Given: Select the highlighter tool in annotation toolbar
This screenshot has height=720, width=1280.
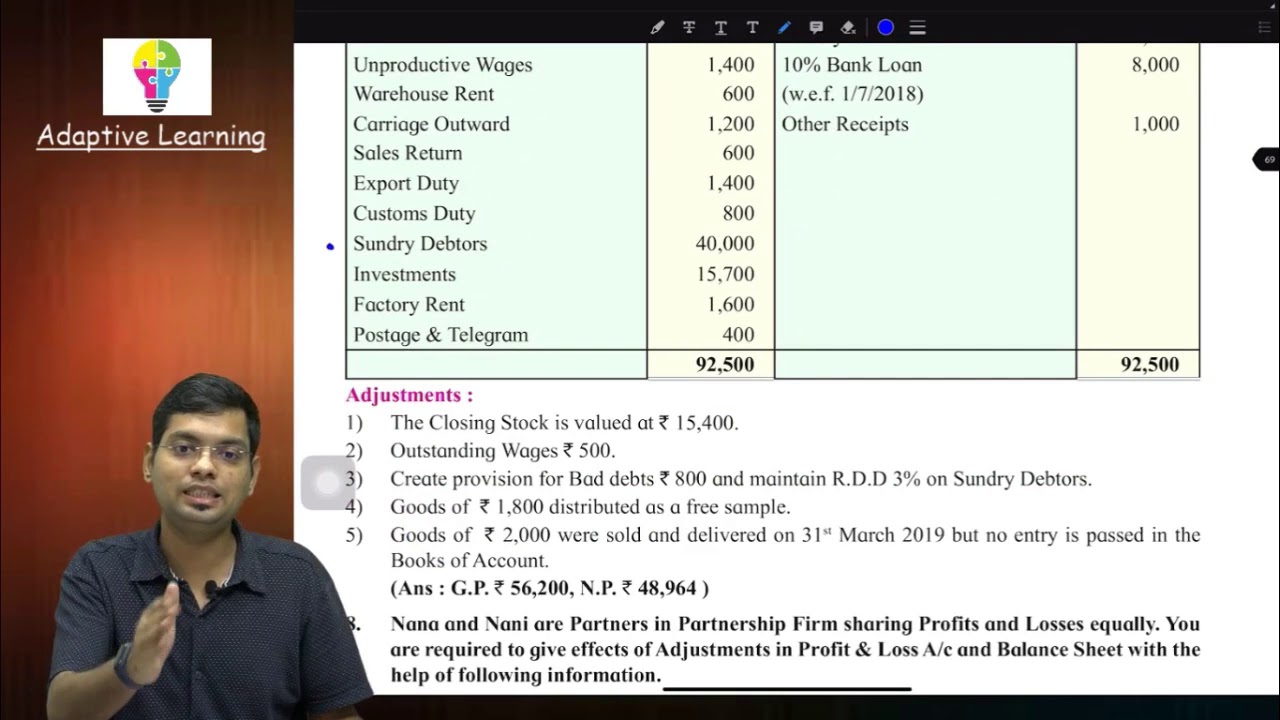Looking at the screenshot, I should pos(657,28).
